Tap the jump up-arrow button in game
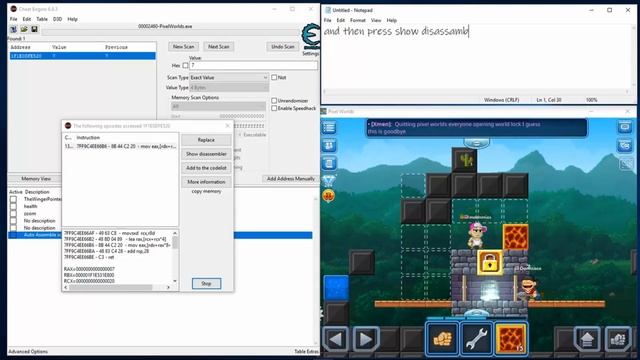640x360 pixels. point(587,339)
